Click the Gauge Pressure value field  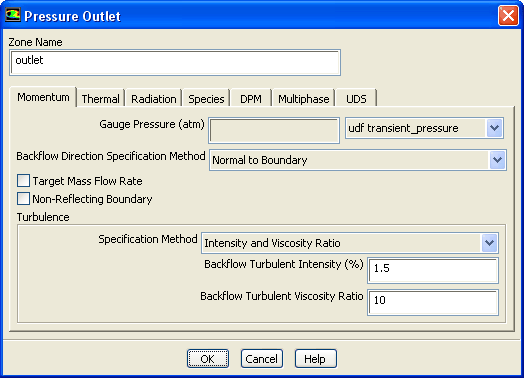(x=274, y=130)
